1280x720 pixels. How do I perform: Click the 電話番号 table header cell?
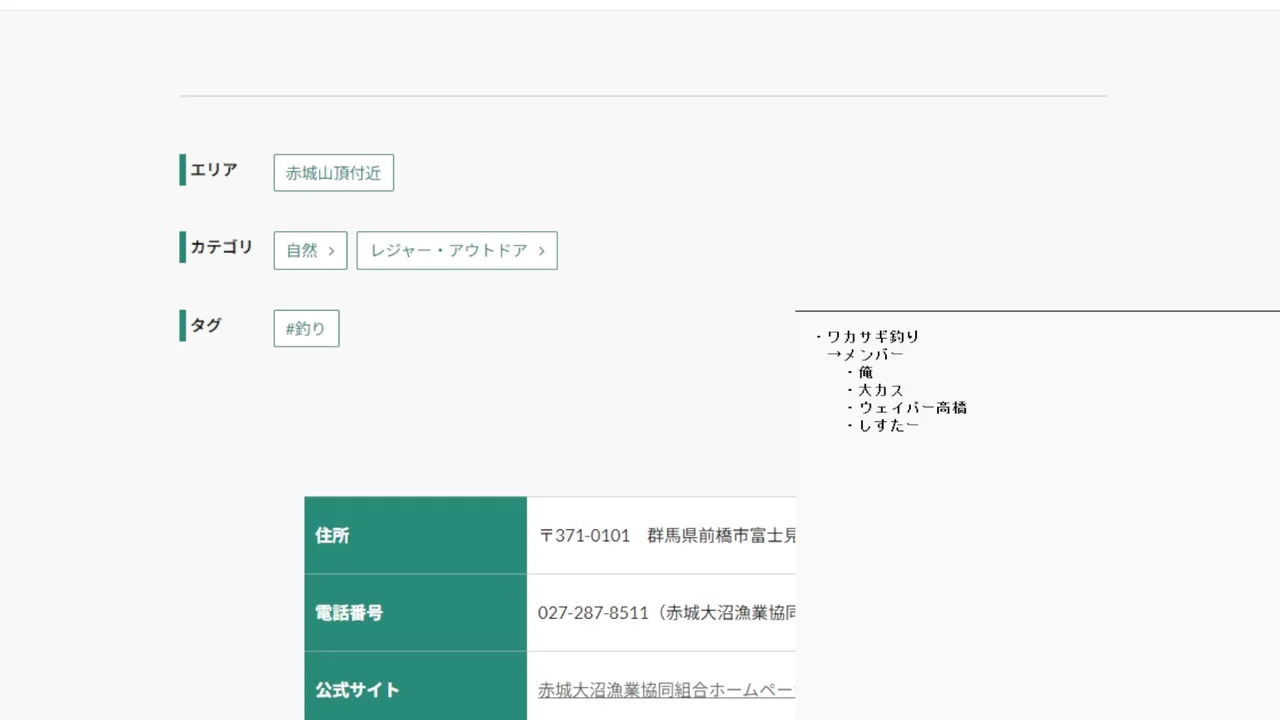point(415,613)
